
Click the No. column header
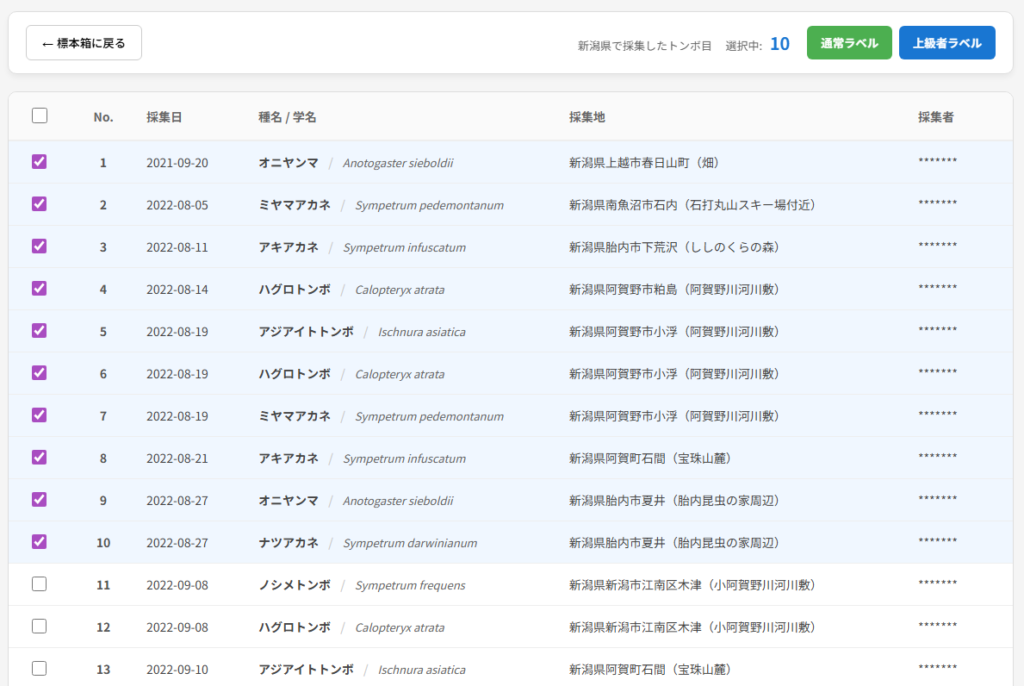coord(103,117)
